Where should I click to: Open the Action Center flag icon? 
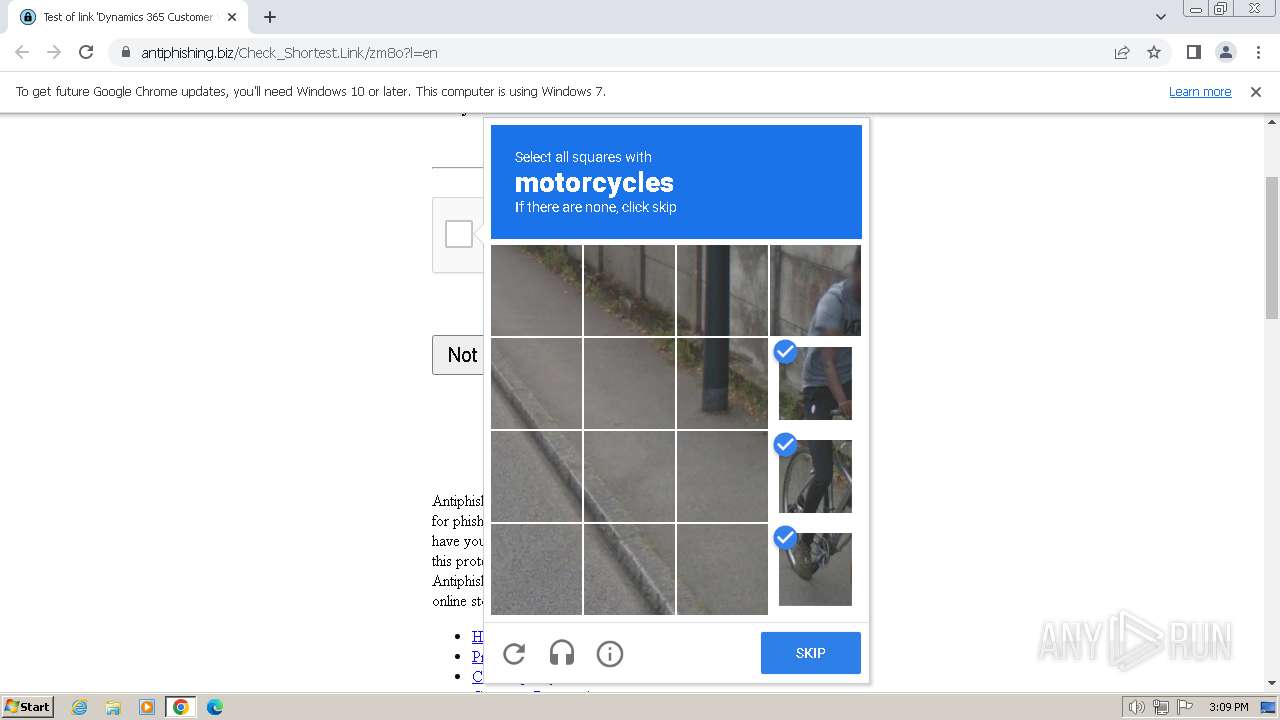pos(1185,707)
